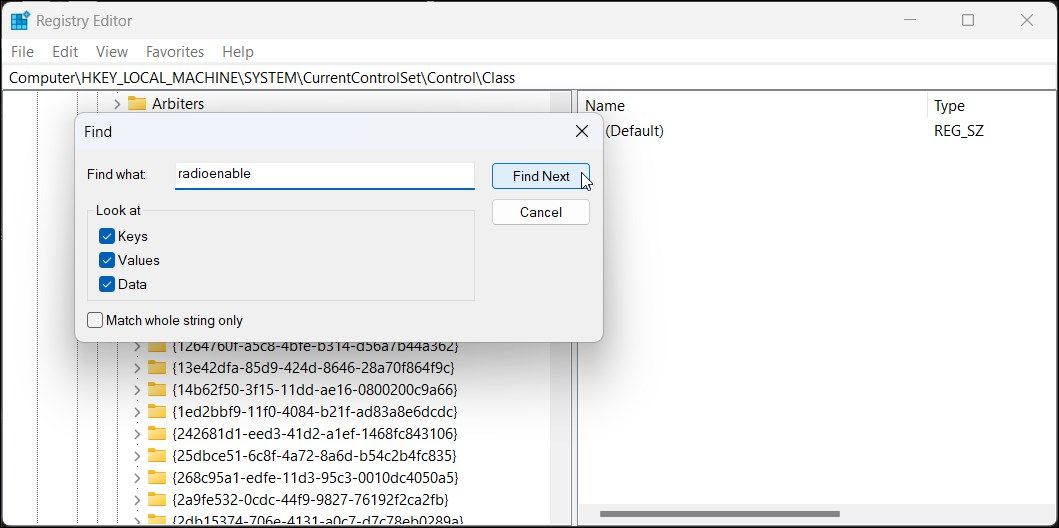This screenshot has width=1059, height=528.
Task: Uncheck the Keys checkbox
Action: click(107, 236)
